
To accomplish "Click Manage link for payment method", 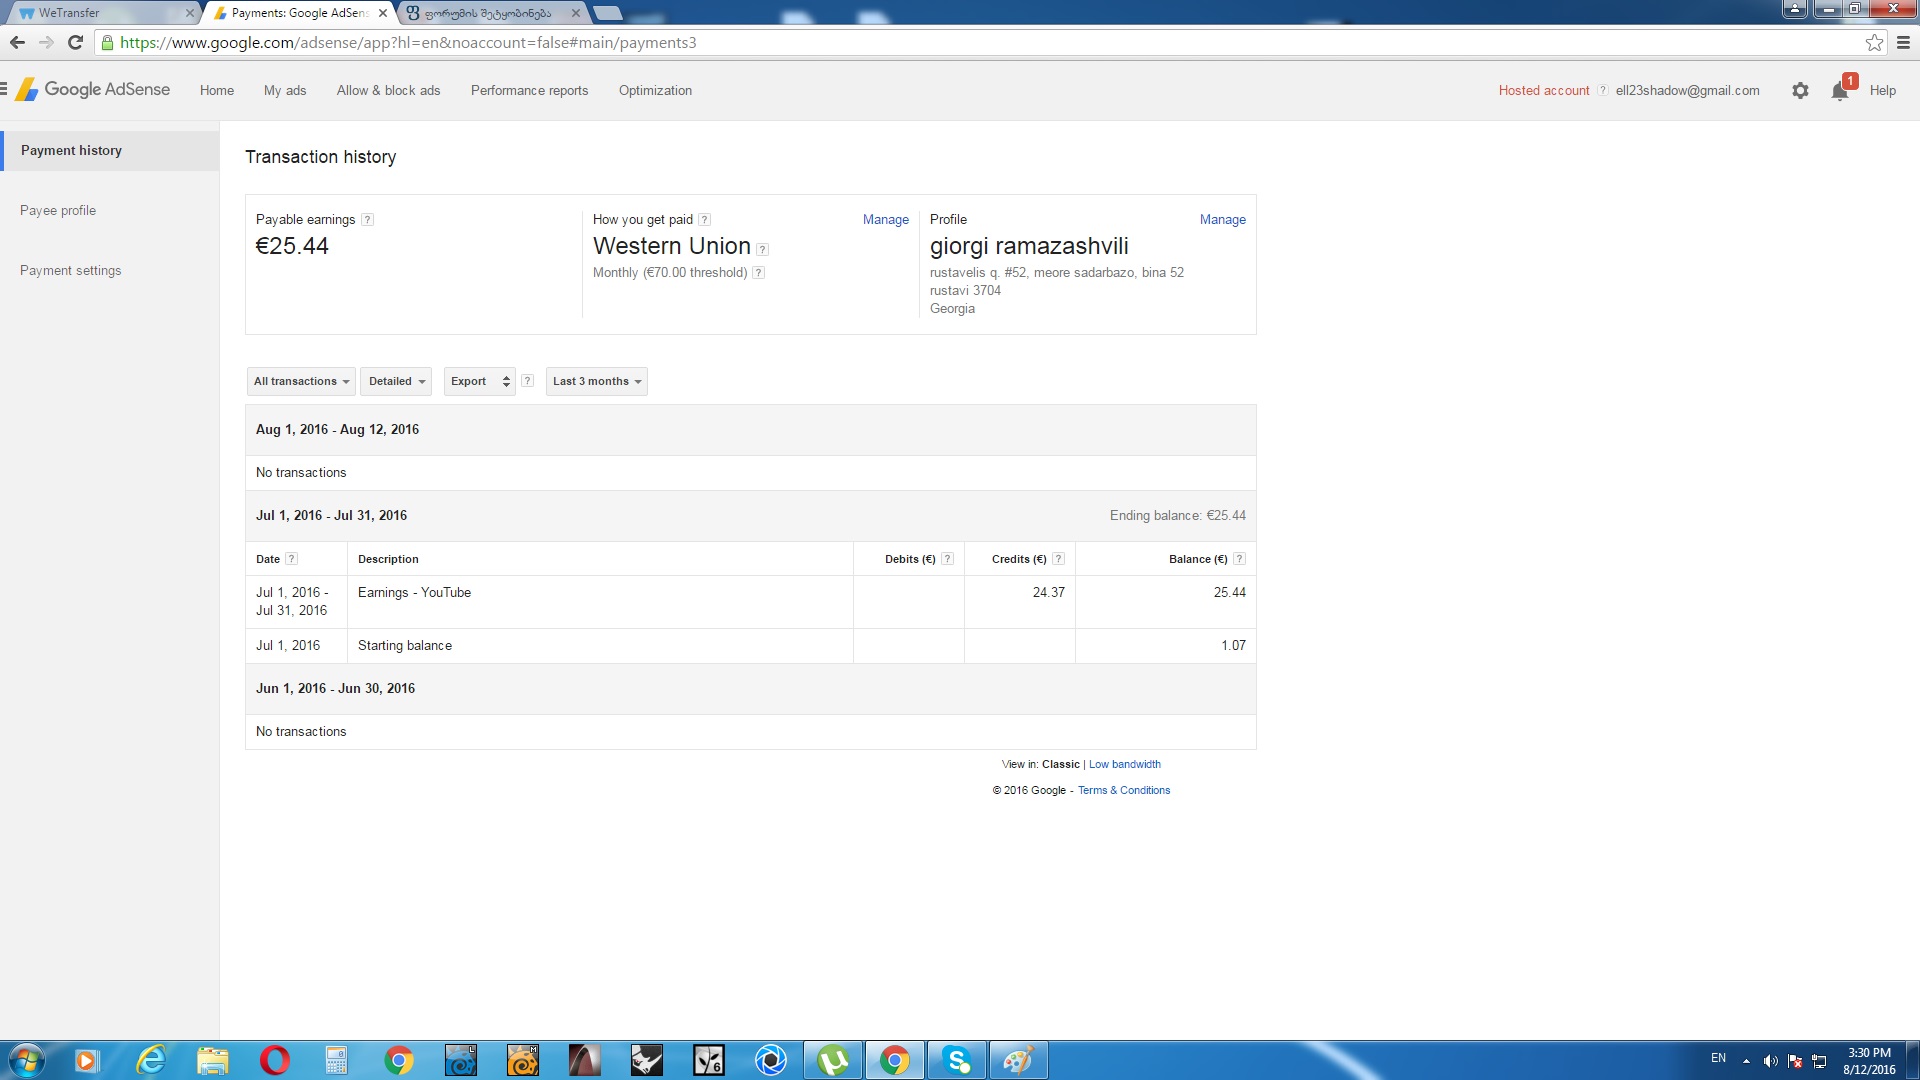I will click(885, 219).
